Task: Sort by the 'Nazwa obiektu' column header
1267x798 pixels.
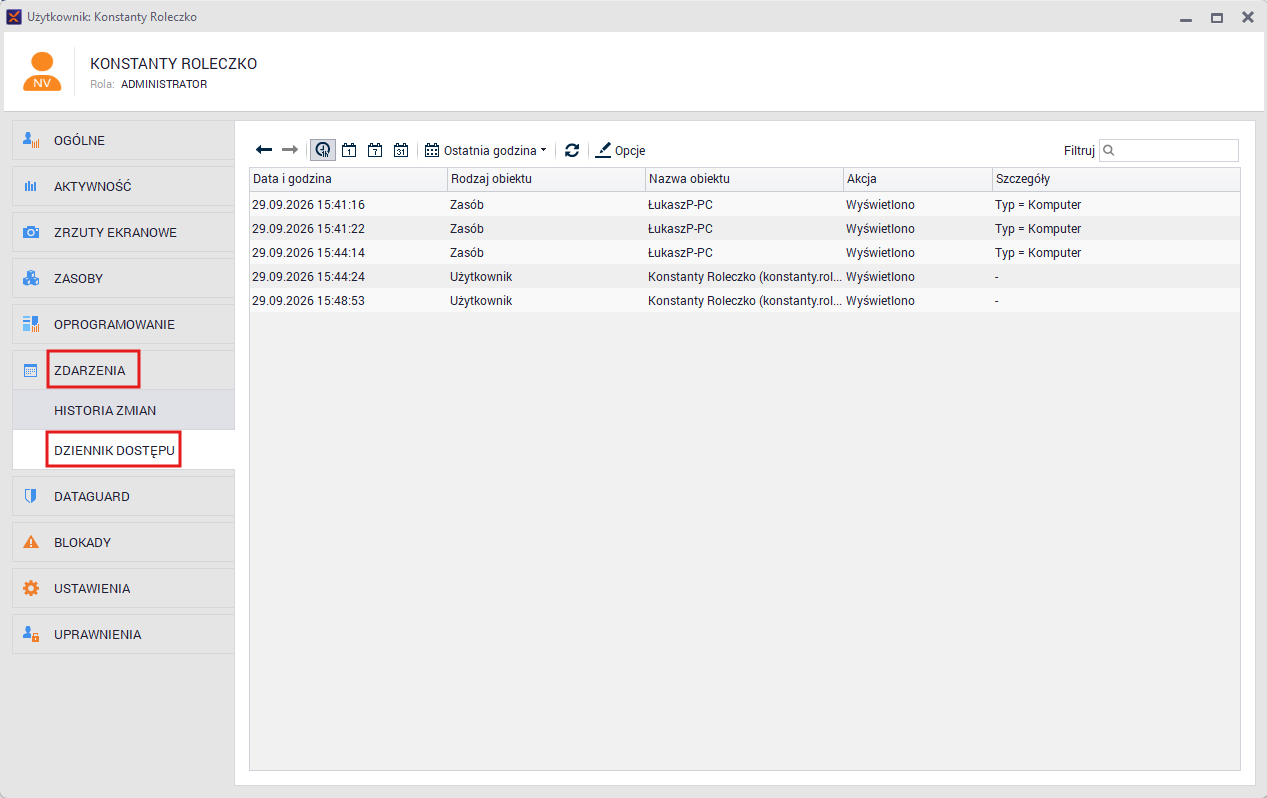Action: tap(744, 179)
